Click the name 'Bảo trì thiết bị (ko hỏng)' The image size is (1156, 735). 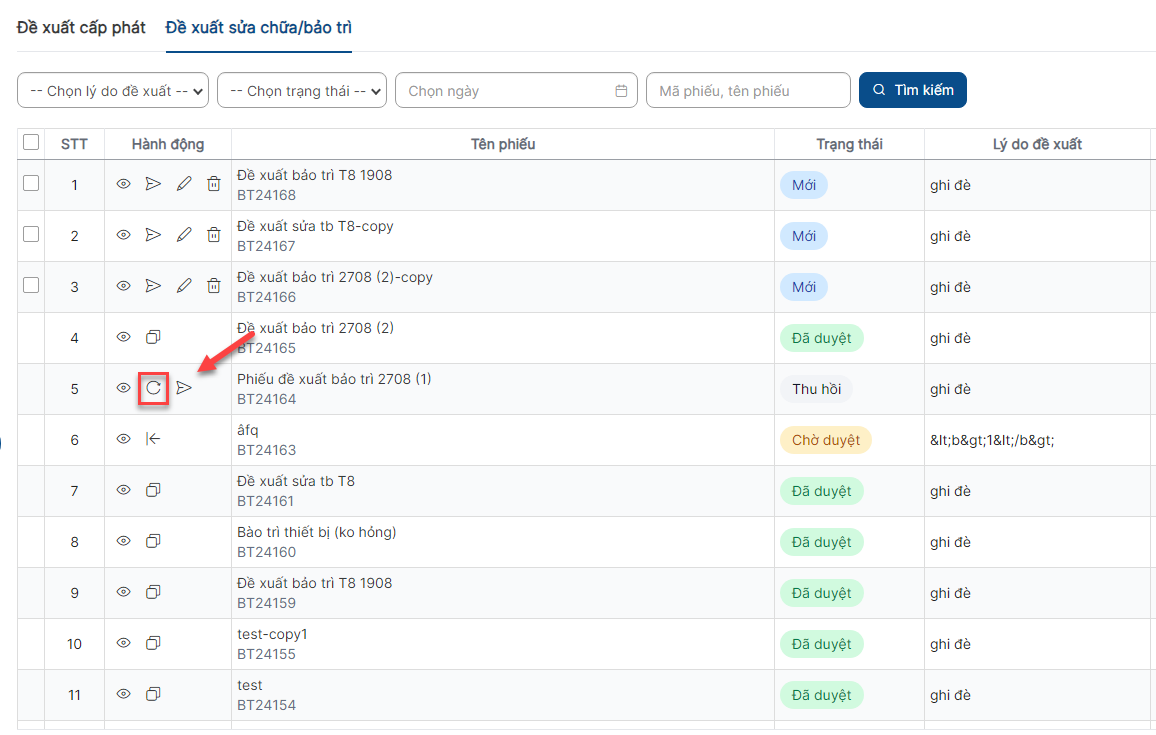(316, 532)
